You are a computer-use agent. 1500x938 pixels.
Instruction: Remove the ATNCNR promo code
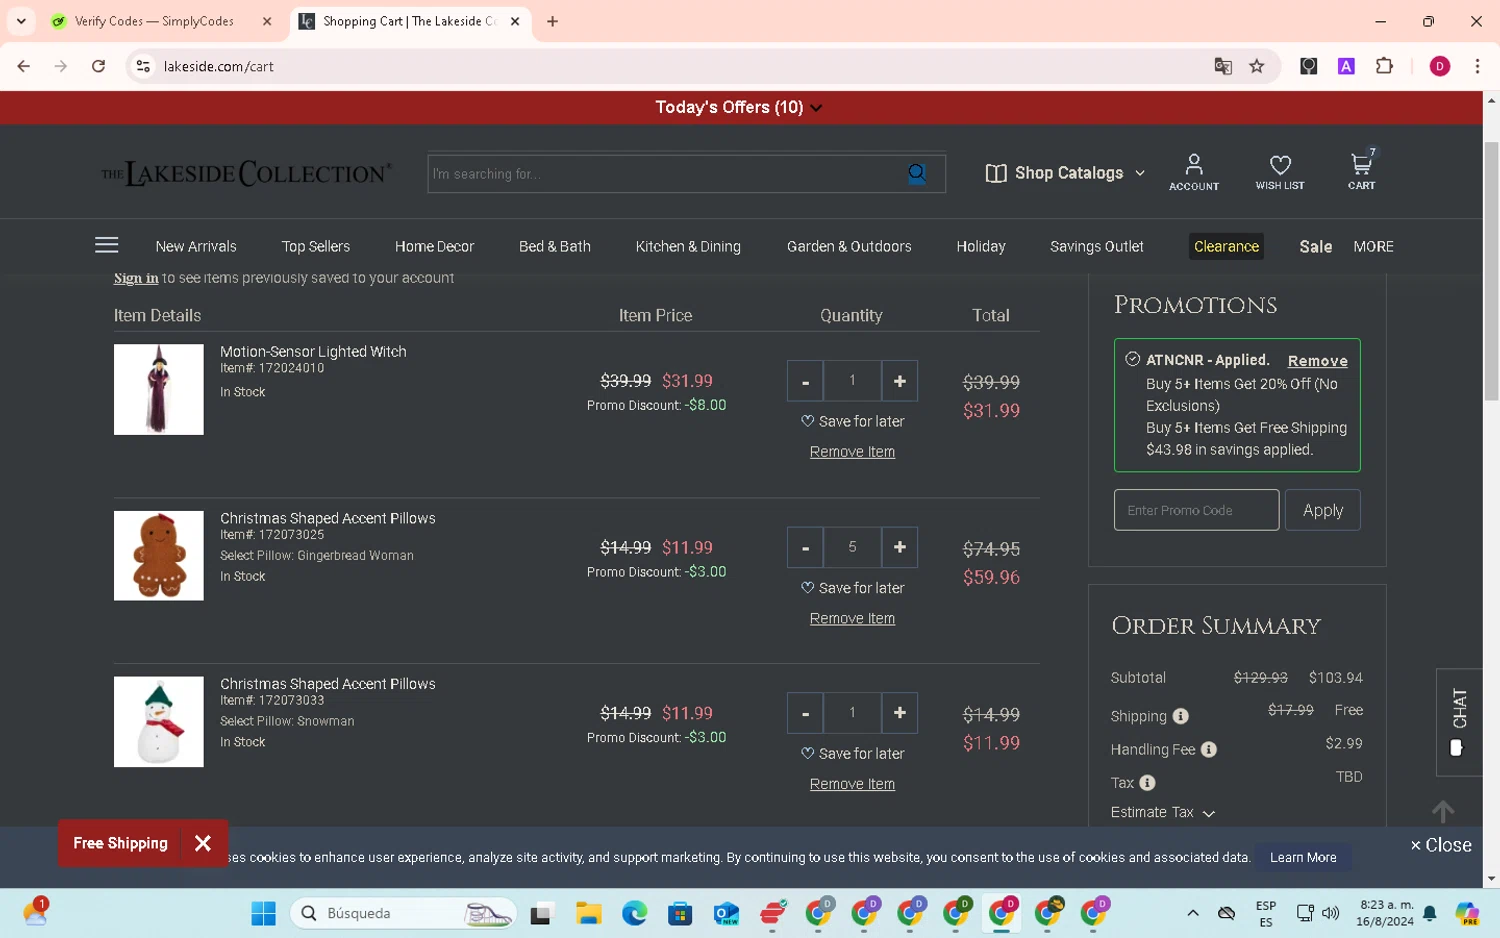point(1317,361)
